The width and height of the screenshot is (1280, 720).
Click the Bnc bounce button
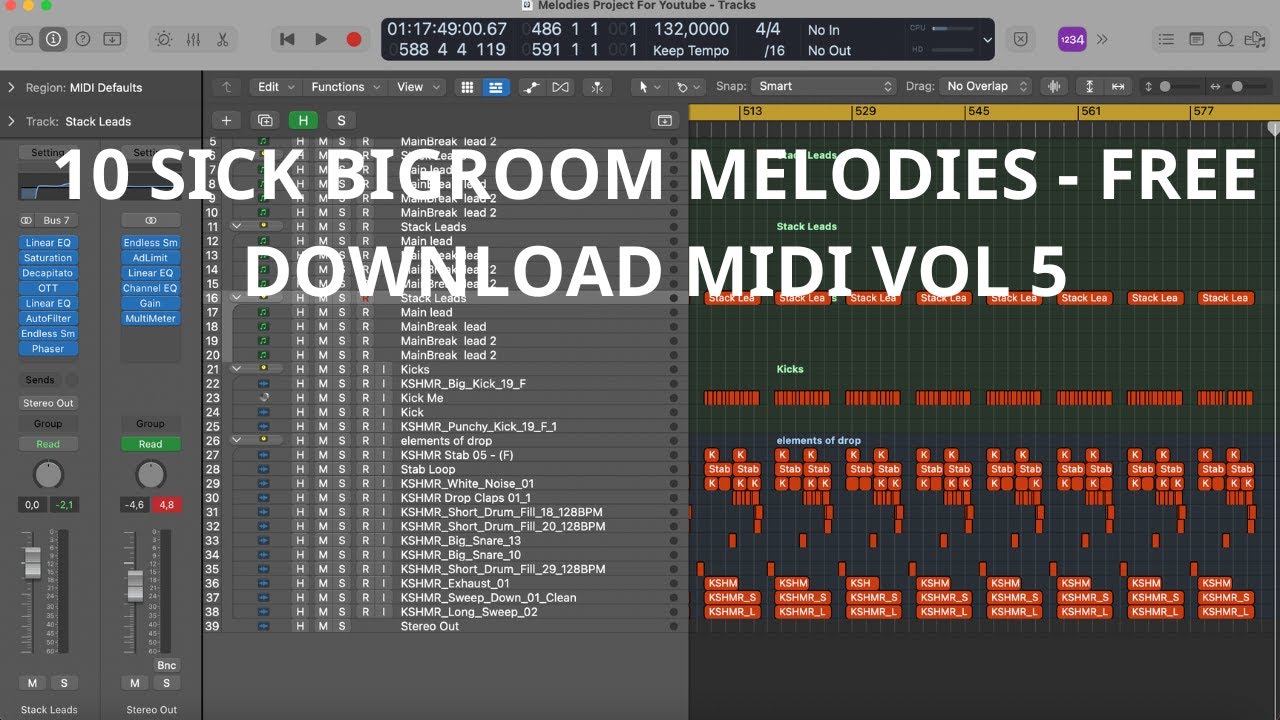(x=166, y=665)
